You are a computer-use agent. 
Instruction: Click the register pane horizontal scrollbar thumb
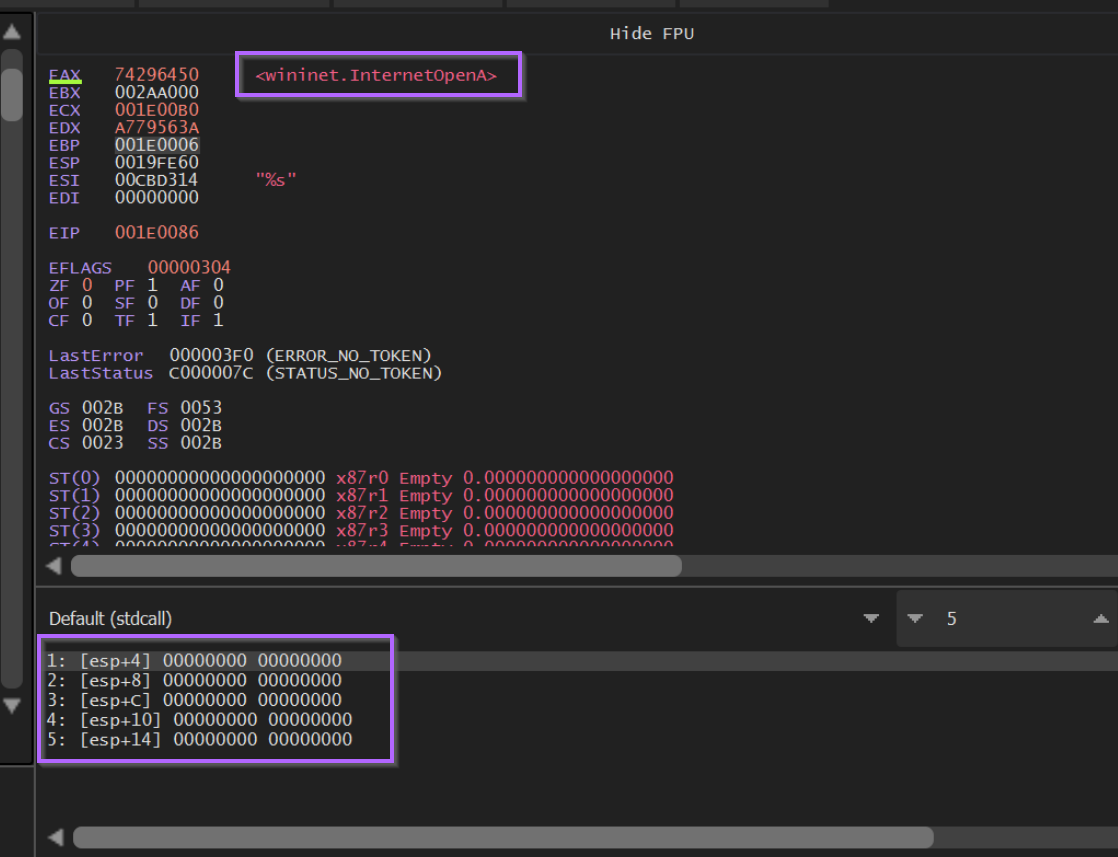tap(375, 567)
